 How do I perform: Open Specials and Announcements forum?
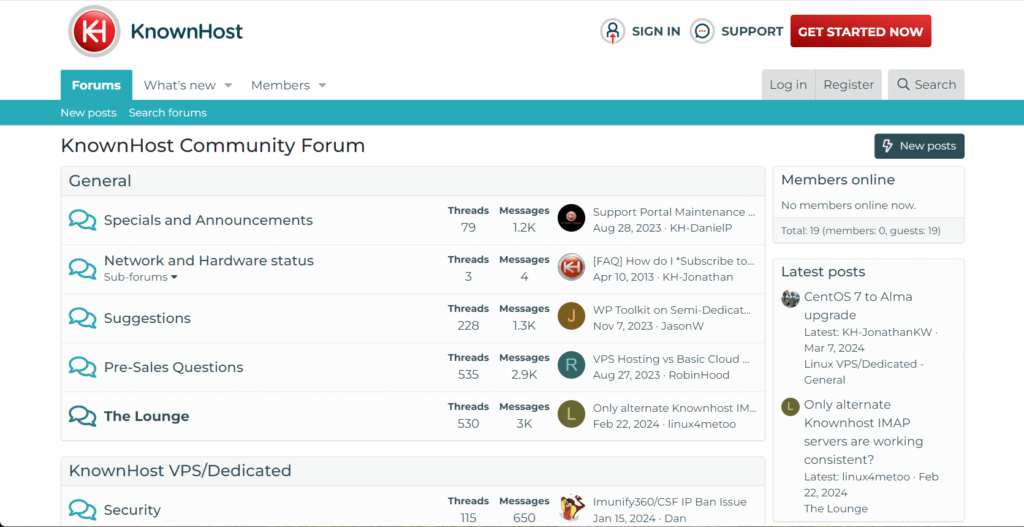208,220
